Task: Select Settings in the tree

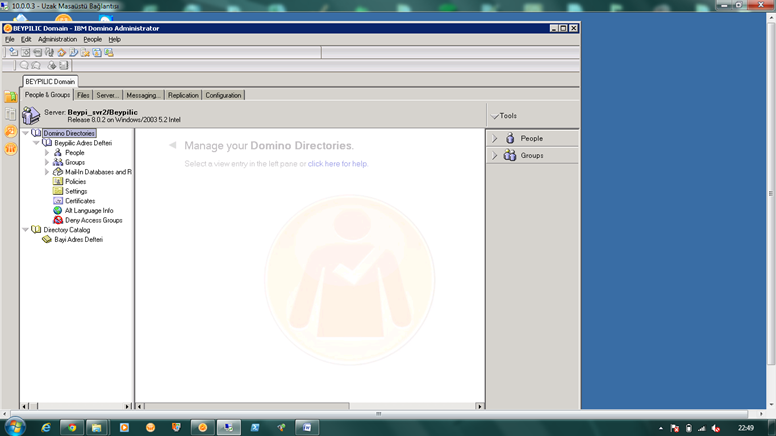Action: (76, 191)
